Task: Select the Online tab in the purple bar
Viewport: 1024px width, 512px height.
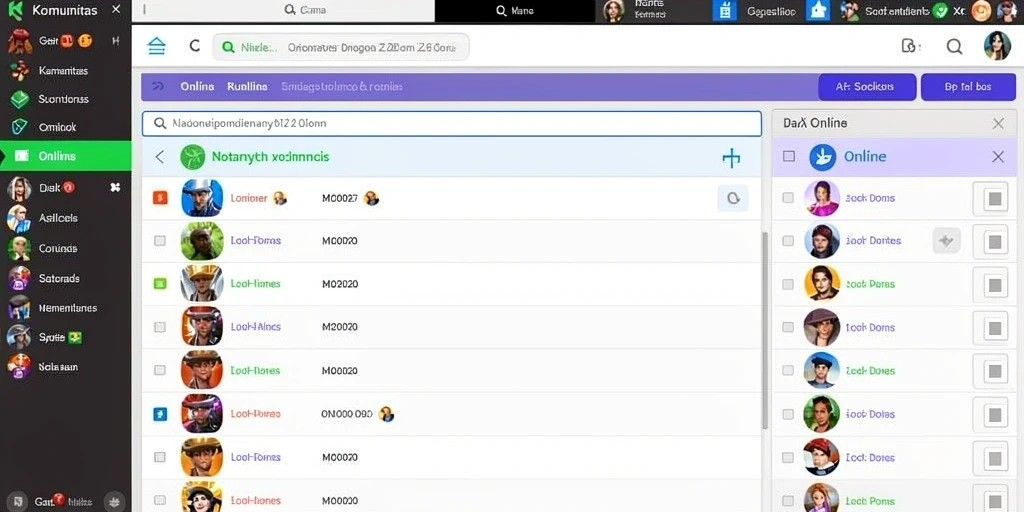Action: point(197,86)
